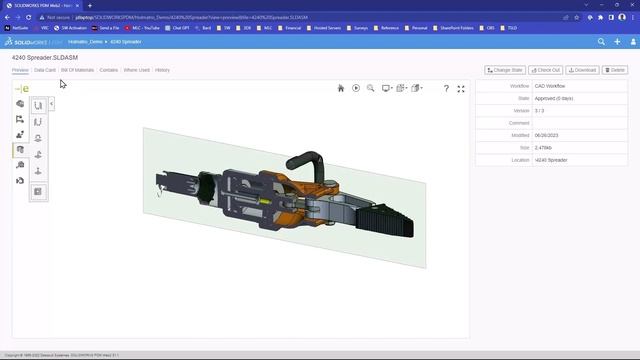This screenshot has width=640, height=360.
Task: Open the components cube tool in left sidebar
Action: (x=20, y=104)
